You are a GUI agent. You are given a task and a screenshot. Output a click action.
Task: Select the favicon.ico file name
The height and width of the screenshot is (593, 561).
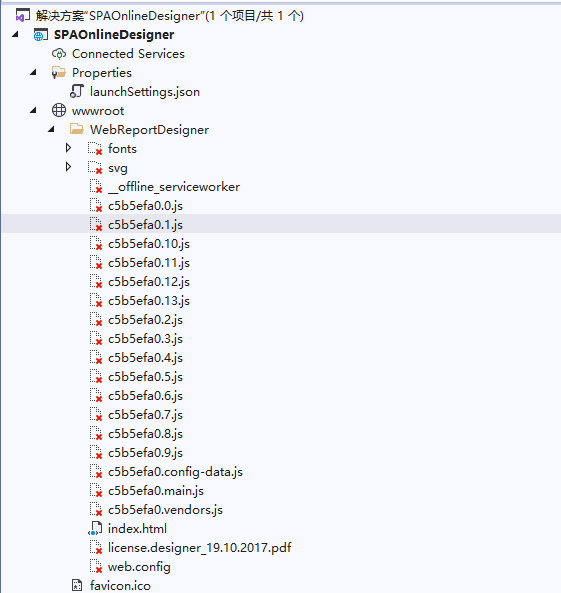120,585
